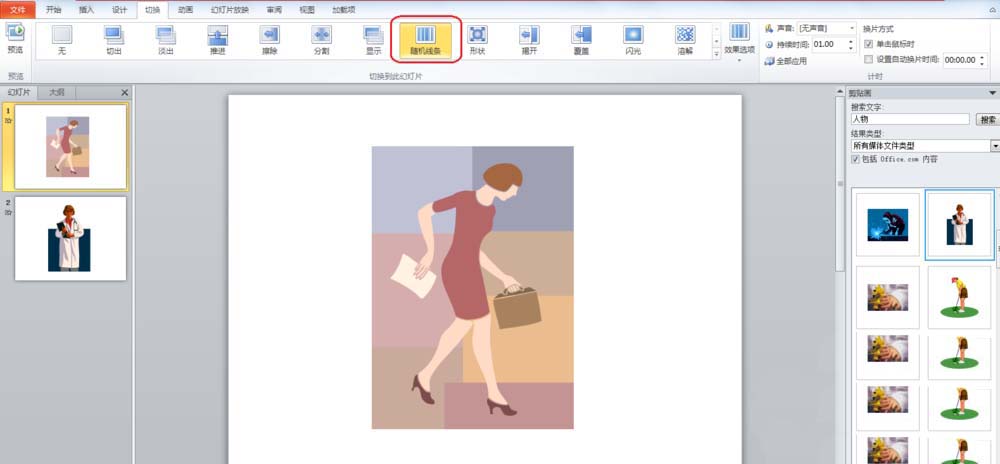
Task: Open the 动画 Animations tab
Action: click(186, 10)
